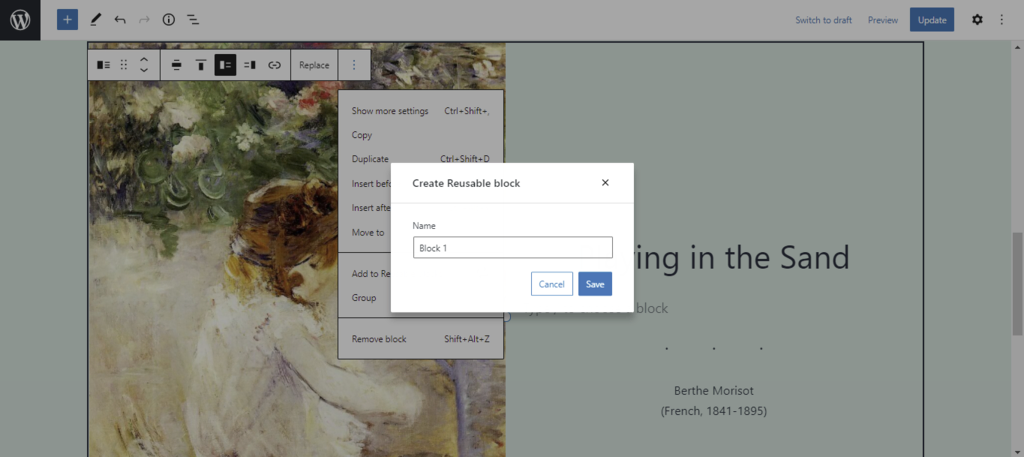Screen dimensions: 1024x457
Task: Open editor options three-dot menu
Action: [1002, 20]
